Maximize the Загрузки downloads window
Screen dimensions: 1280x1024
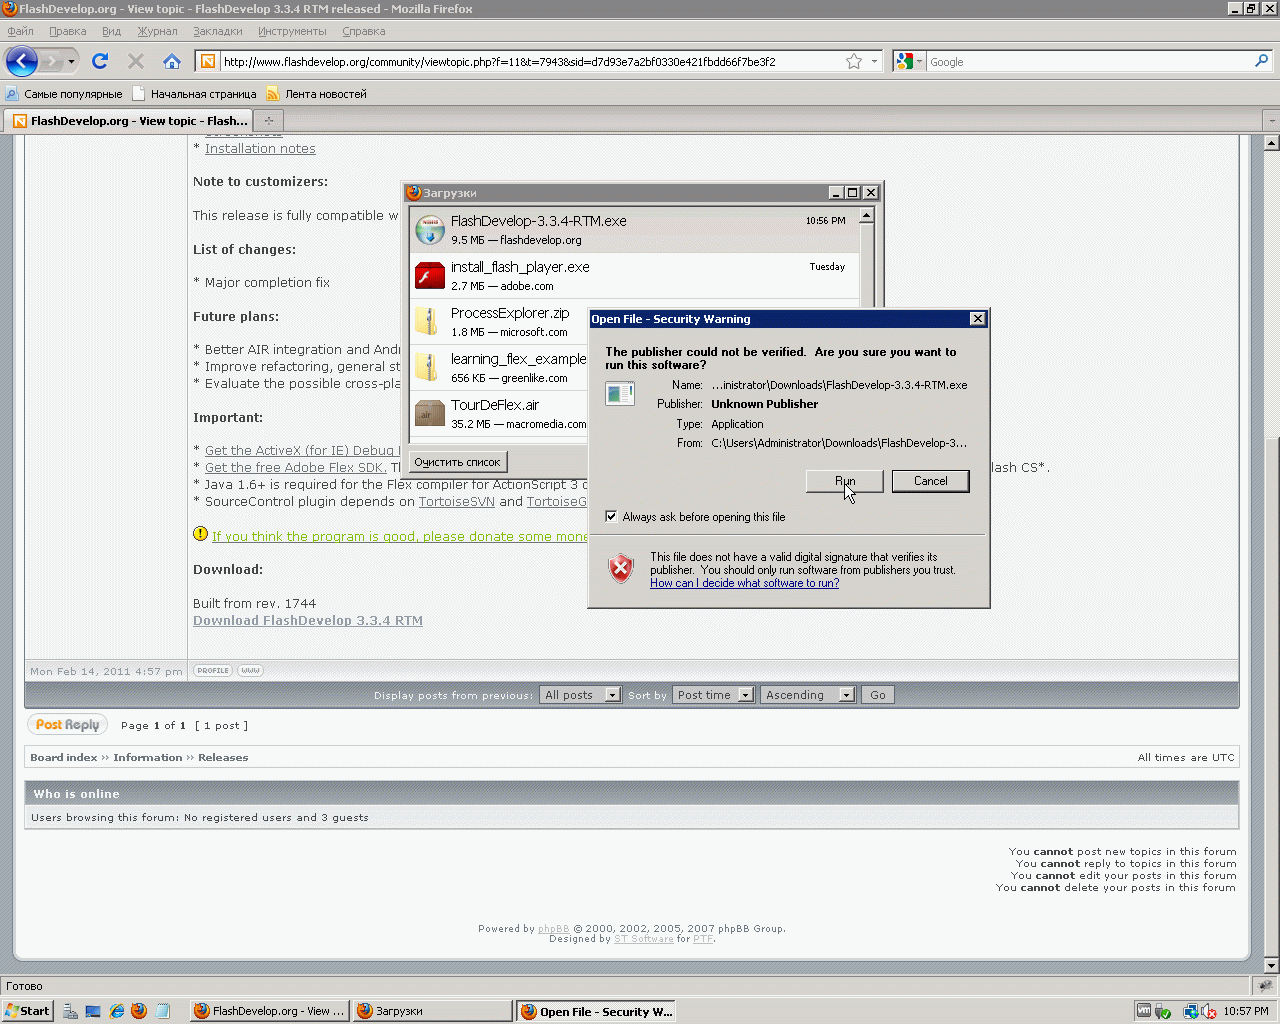[852, 193]
